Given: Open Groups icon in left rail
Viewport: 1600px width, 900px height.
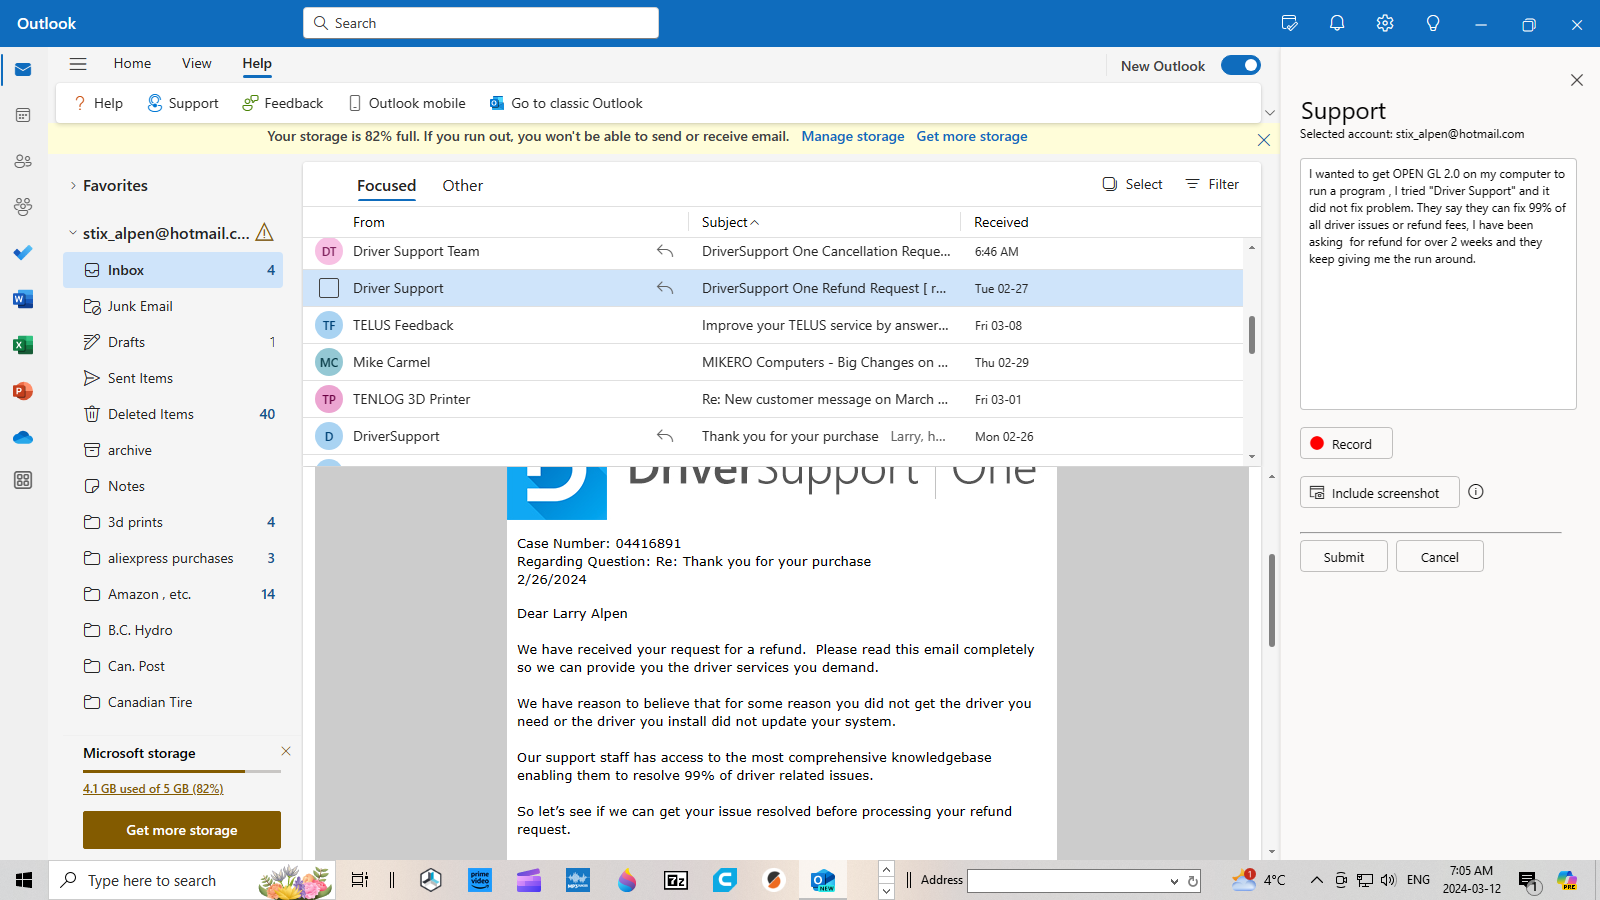Looking at the screenshot, I should click(23, 207).
